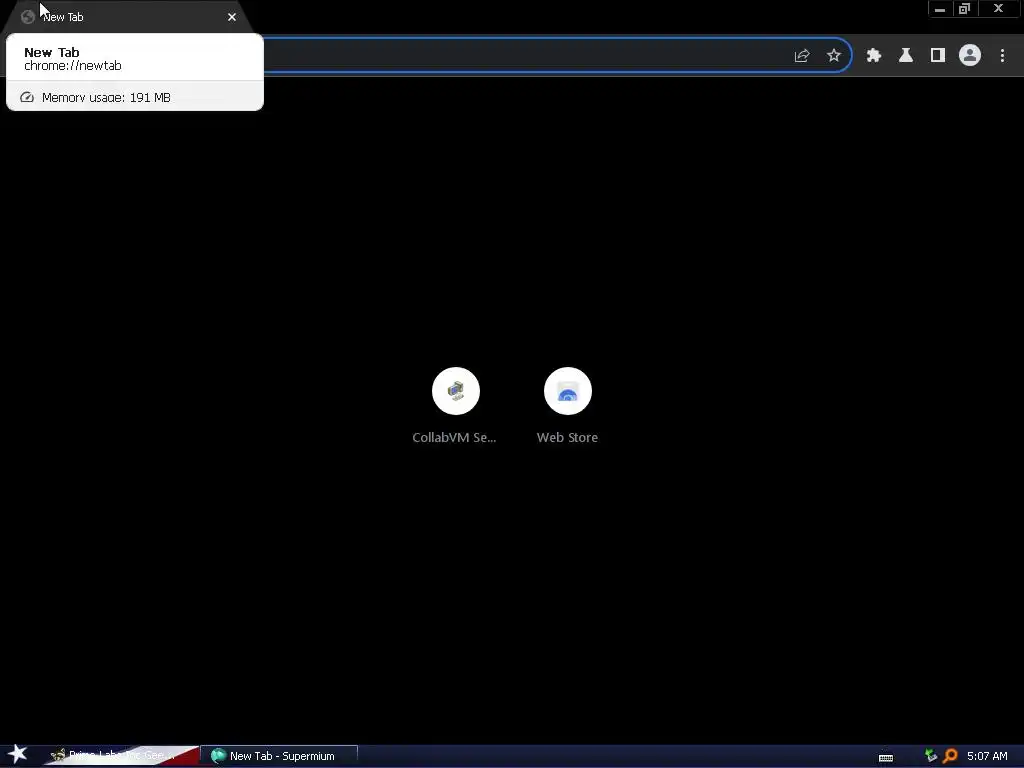Viewport: 1024px width, 768px height.
Task: Click the share page icon
Action: coord(802,56)
